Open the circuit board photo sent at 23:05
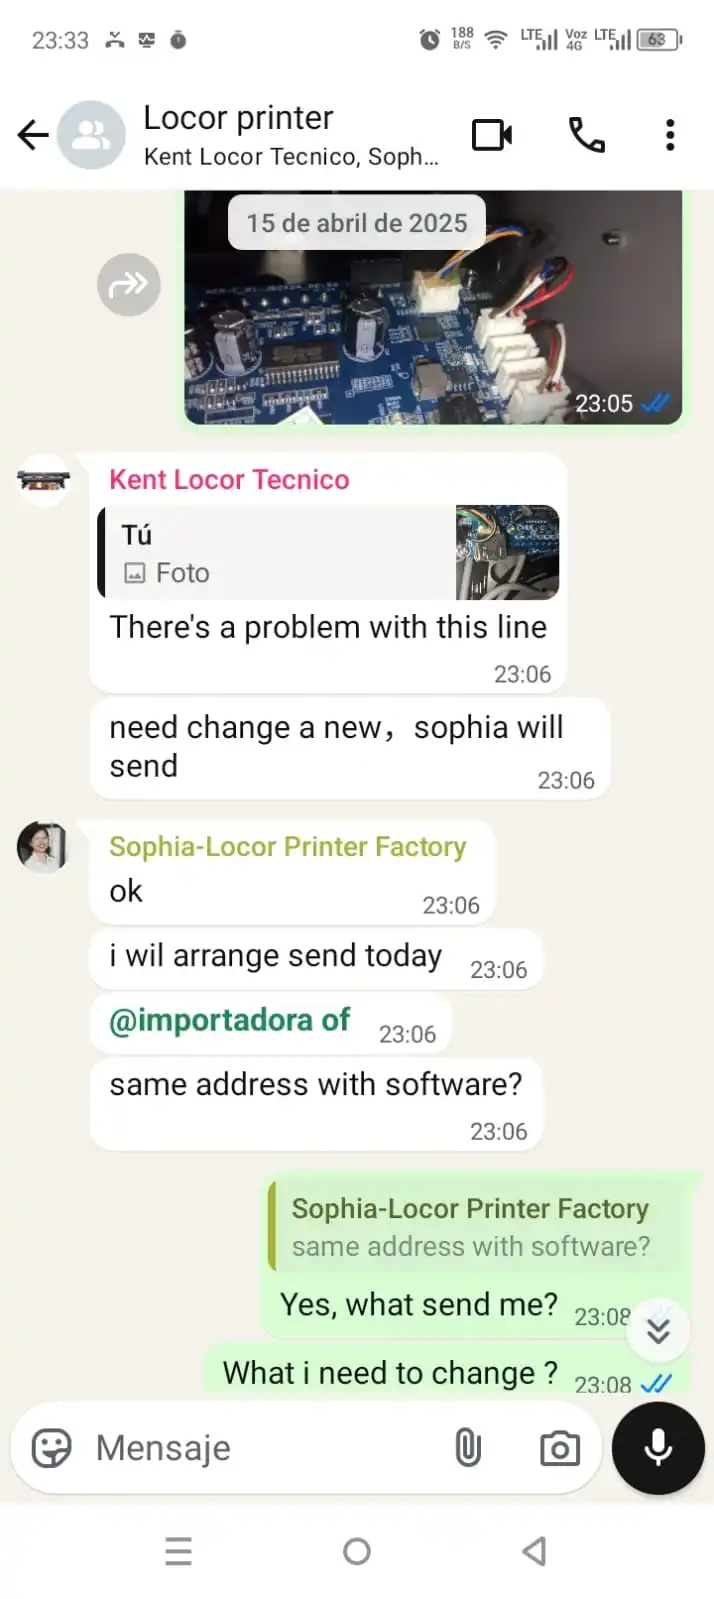Image resolution: width=714 pixels, height=1599 pixels. [x=433, y=307]
